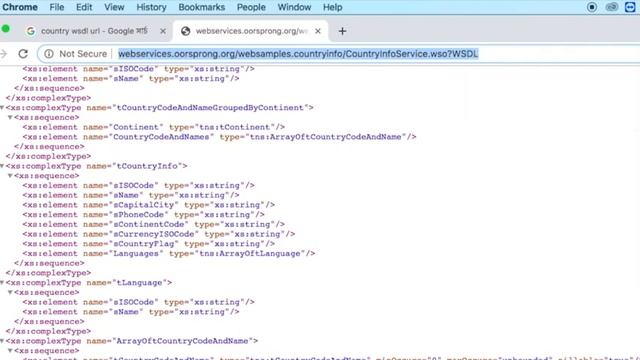This screenshot has width=640, height=360.
Task: Collapse the ArrayOftCountryCodeAndName complexType node
Action: click(x=2, y=341)
